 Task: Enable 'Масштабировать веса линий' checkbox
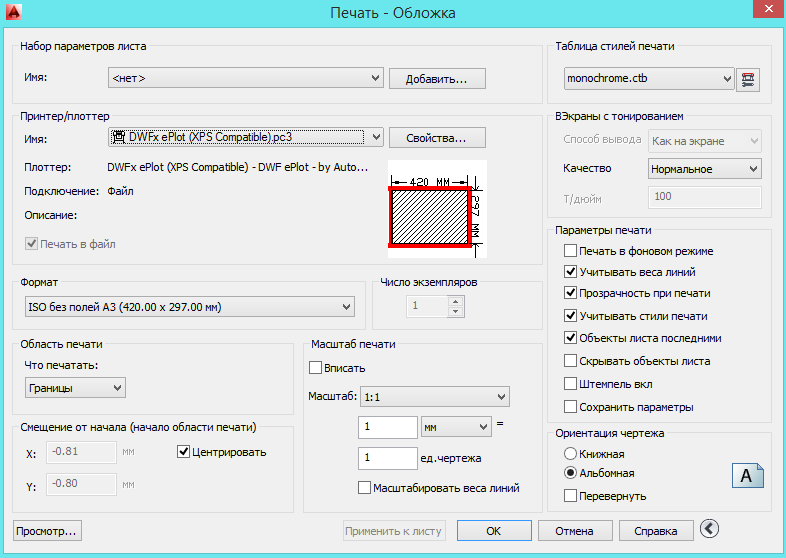364,487
